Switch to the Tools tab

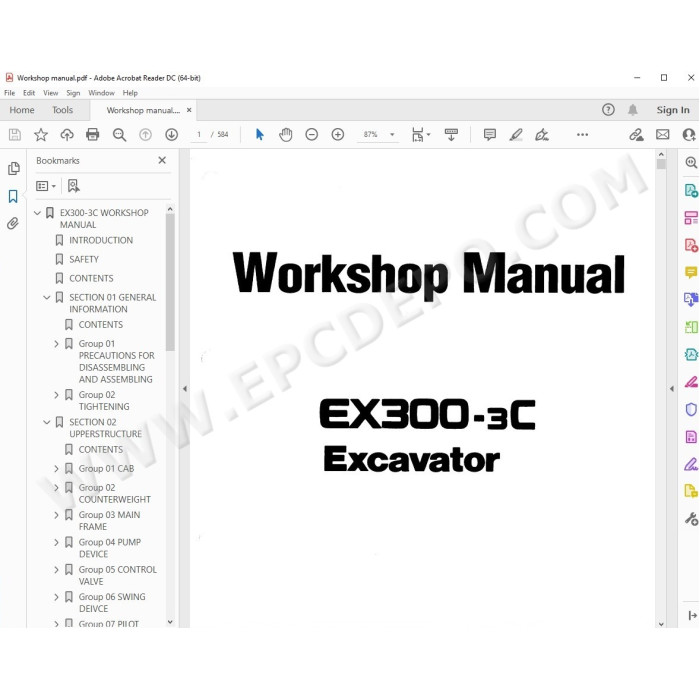62,110
